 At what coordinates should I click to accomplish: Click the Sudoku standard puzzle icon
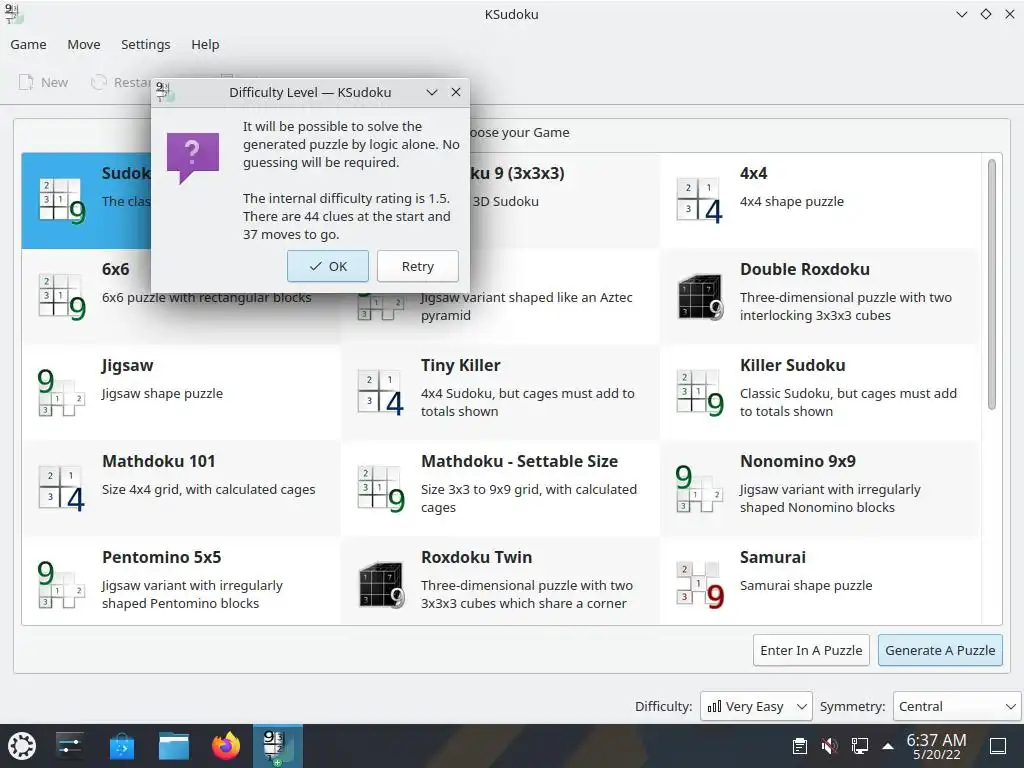pos(62,200)
